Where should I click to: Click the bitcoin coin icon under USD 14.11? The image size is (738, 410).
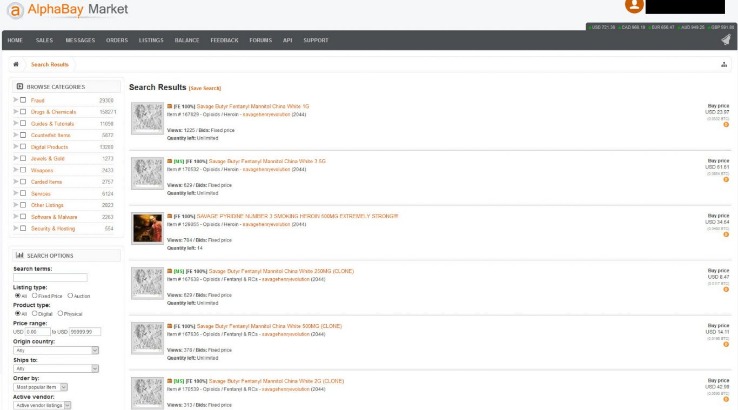click(726, 345)
